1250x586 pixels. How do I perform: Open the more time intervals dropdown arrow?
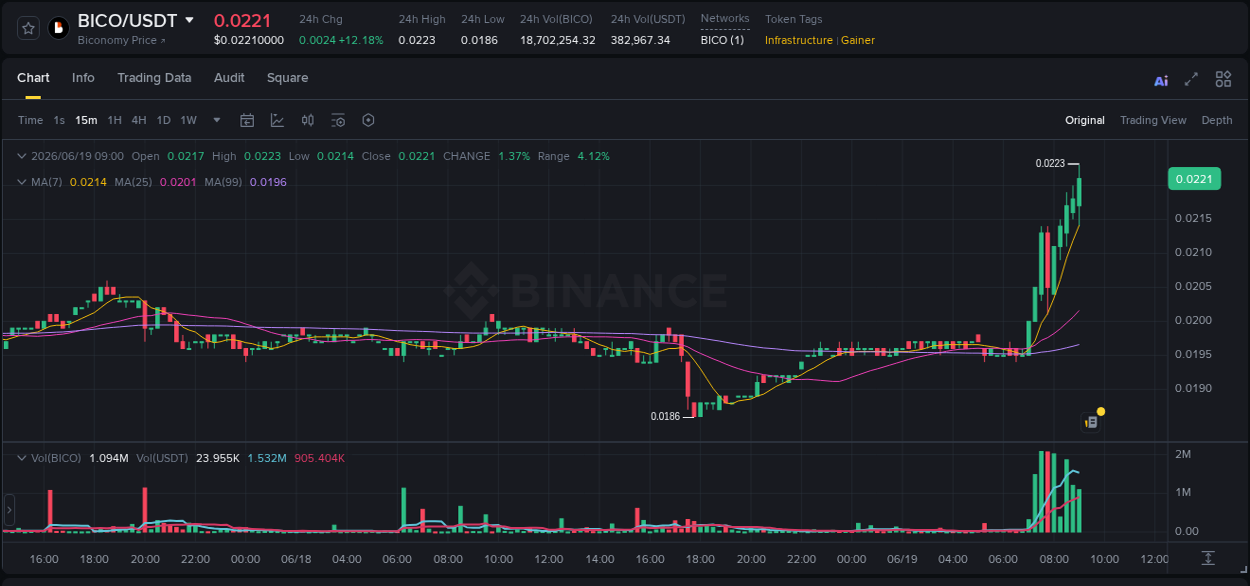pos(216,120)
